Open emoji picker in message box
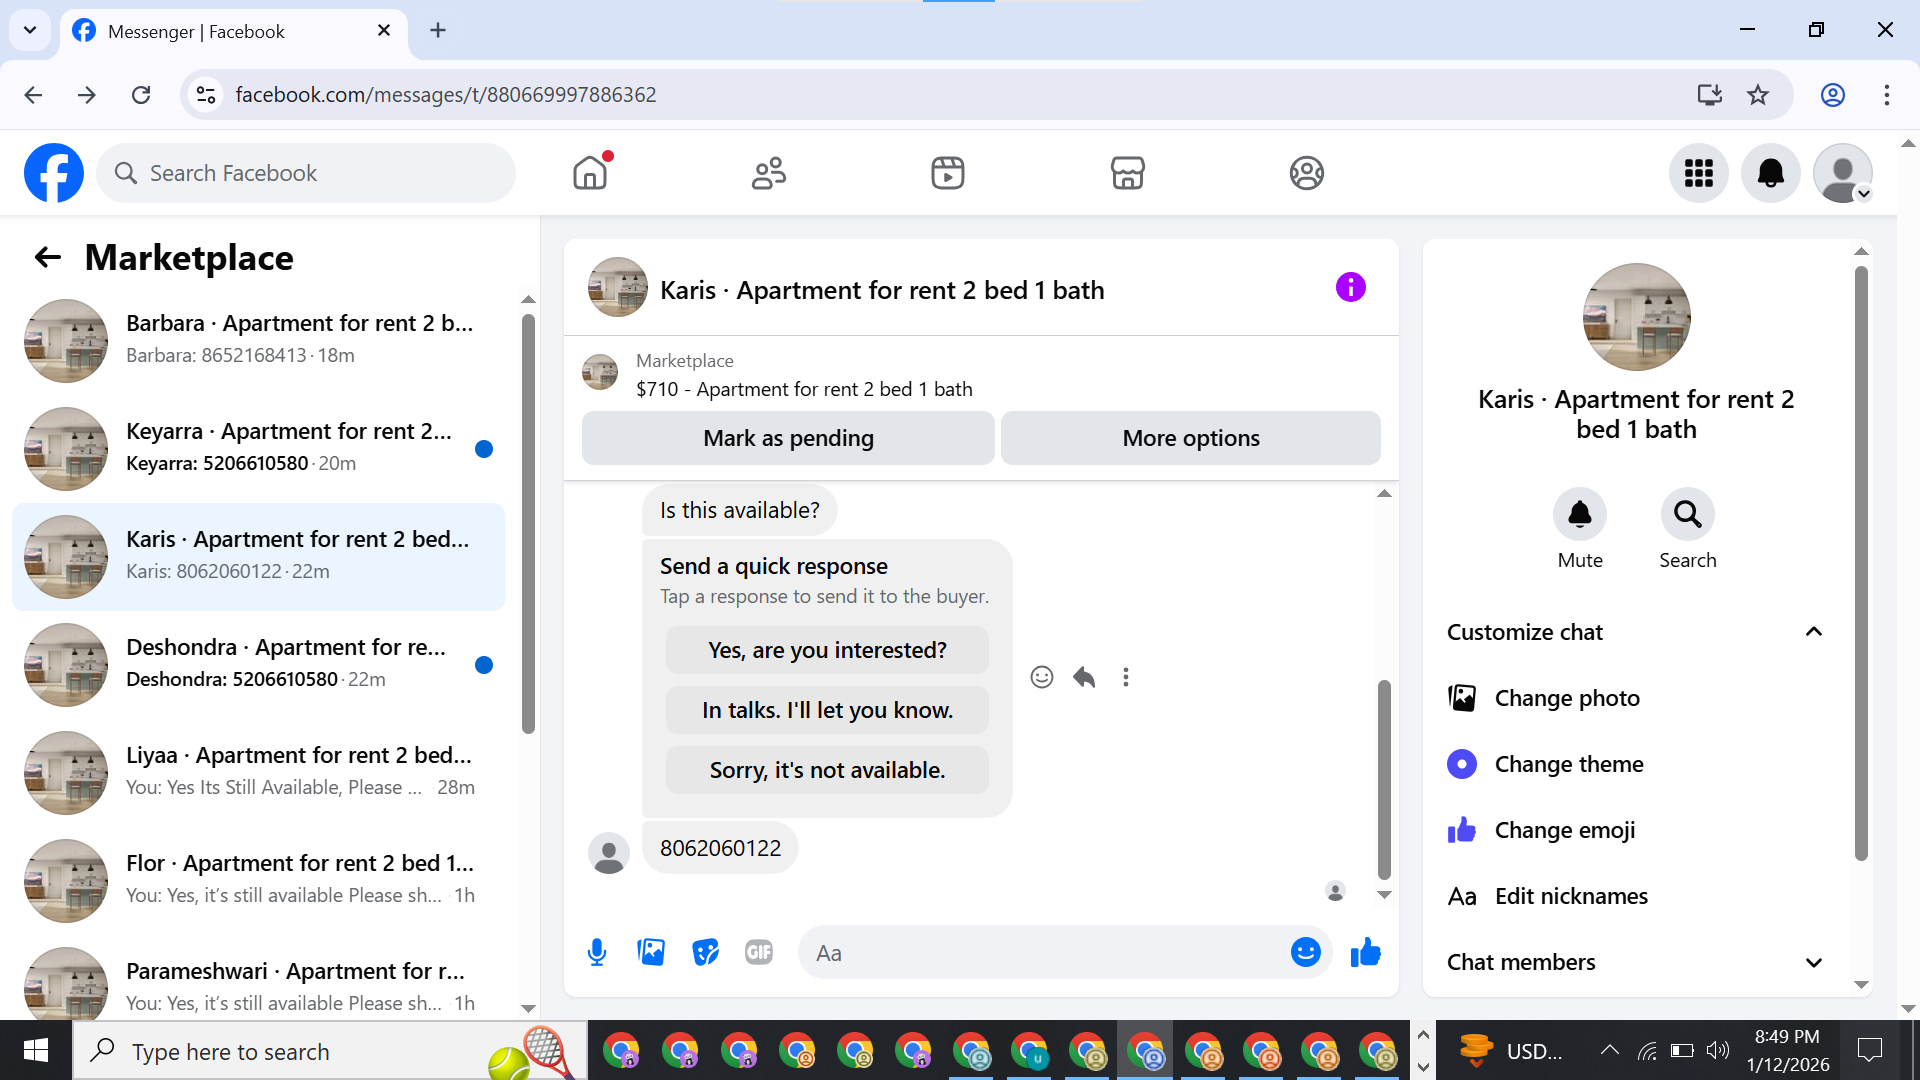1920x1080 pixels. (1305, 952)
